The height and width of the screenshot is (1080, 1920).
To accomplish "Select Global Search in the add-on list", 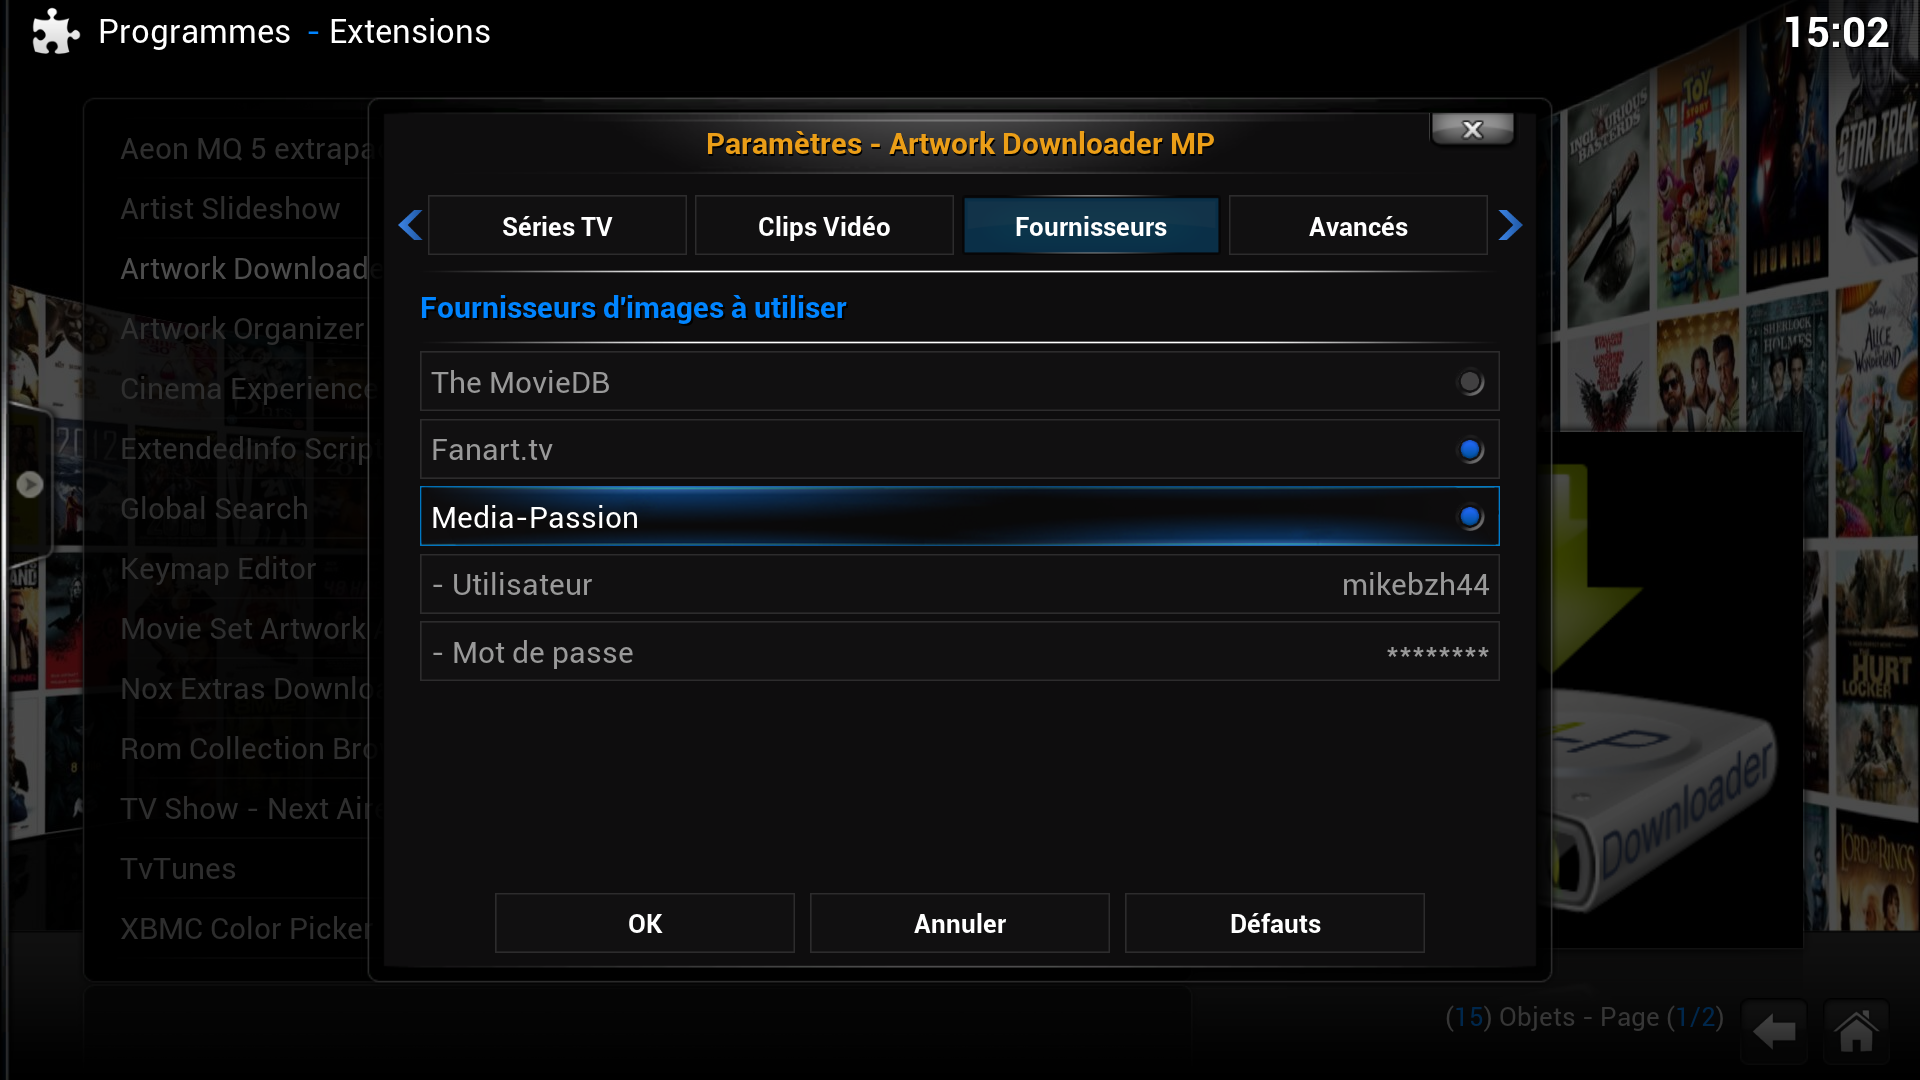I will click(214, 508).
